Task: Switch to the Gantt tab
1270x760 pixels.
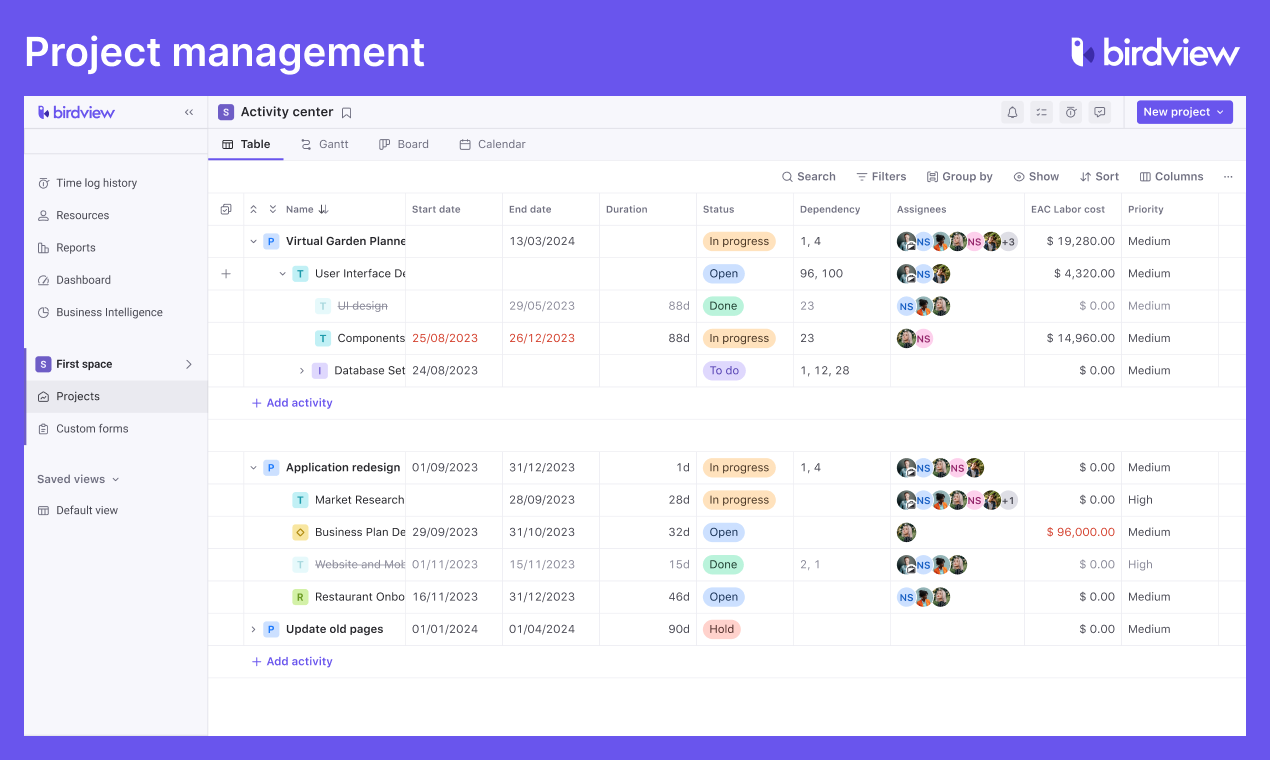Action: point(324,144)
